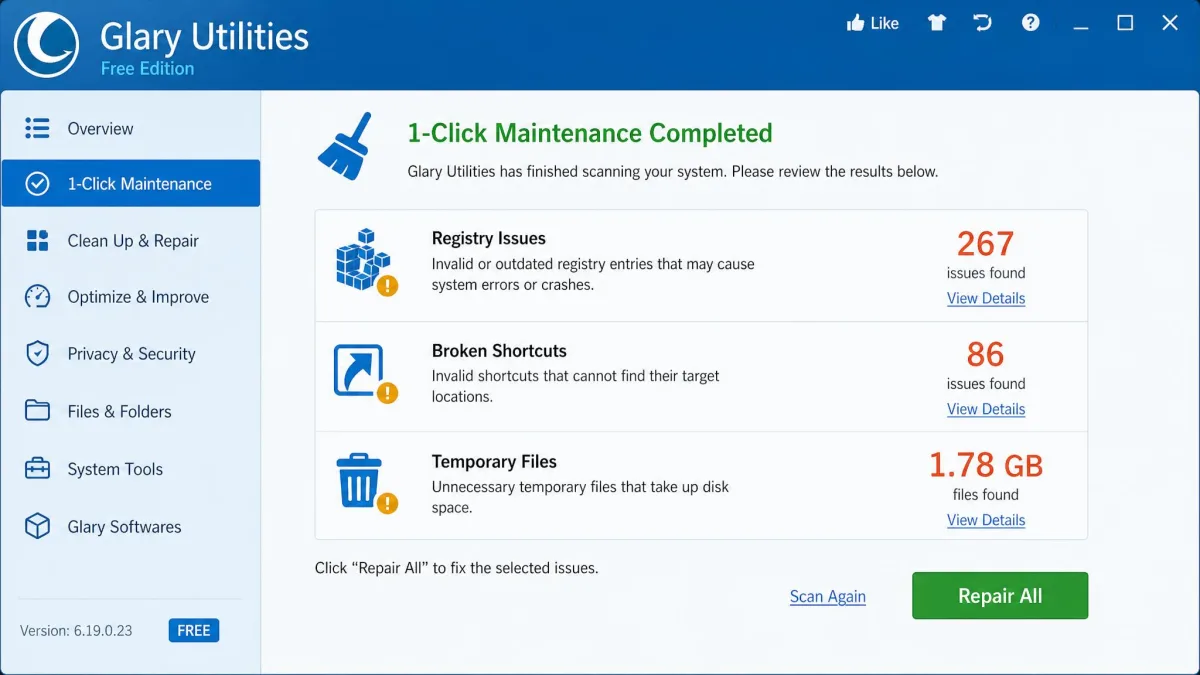Image resolution: width=1200 pixels, height=675 pixels.
Task: Click the System Tools toolbox icon
Action: click(37, 469)
